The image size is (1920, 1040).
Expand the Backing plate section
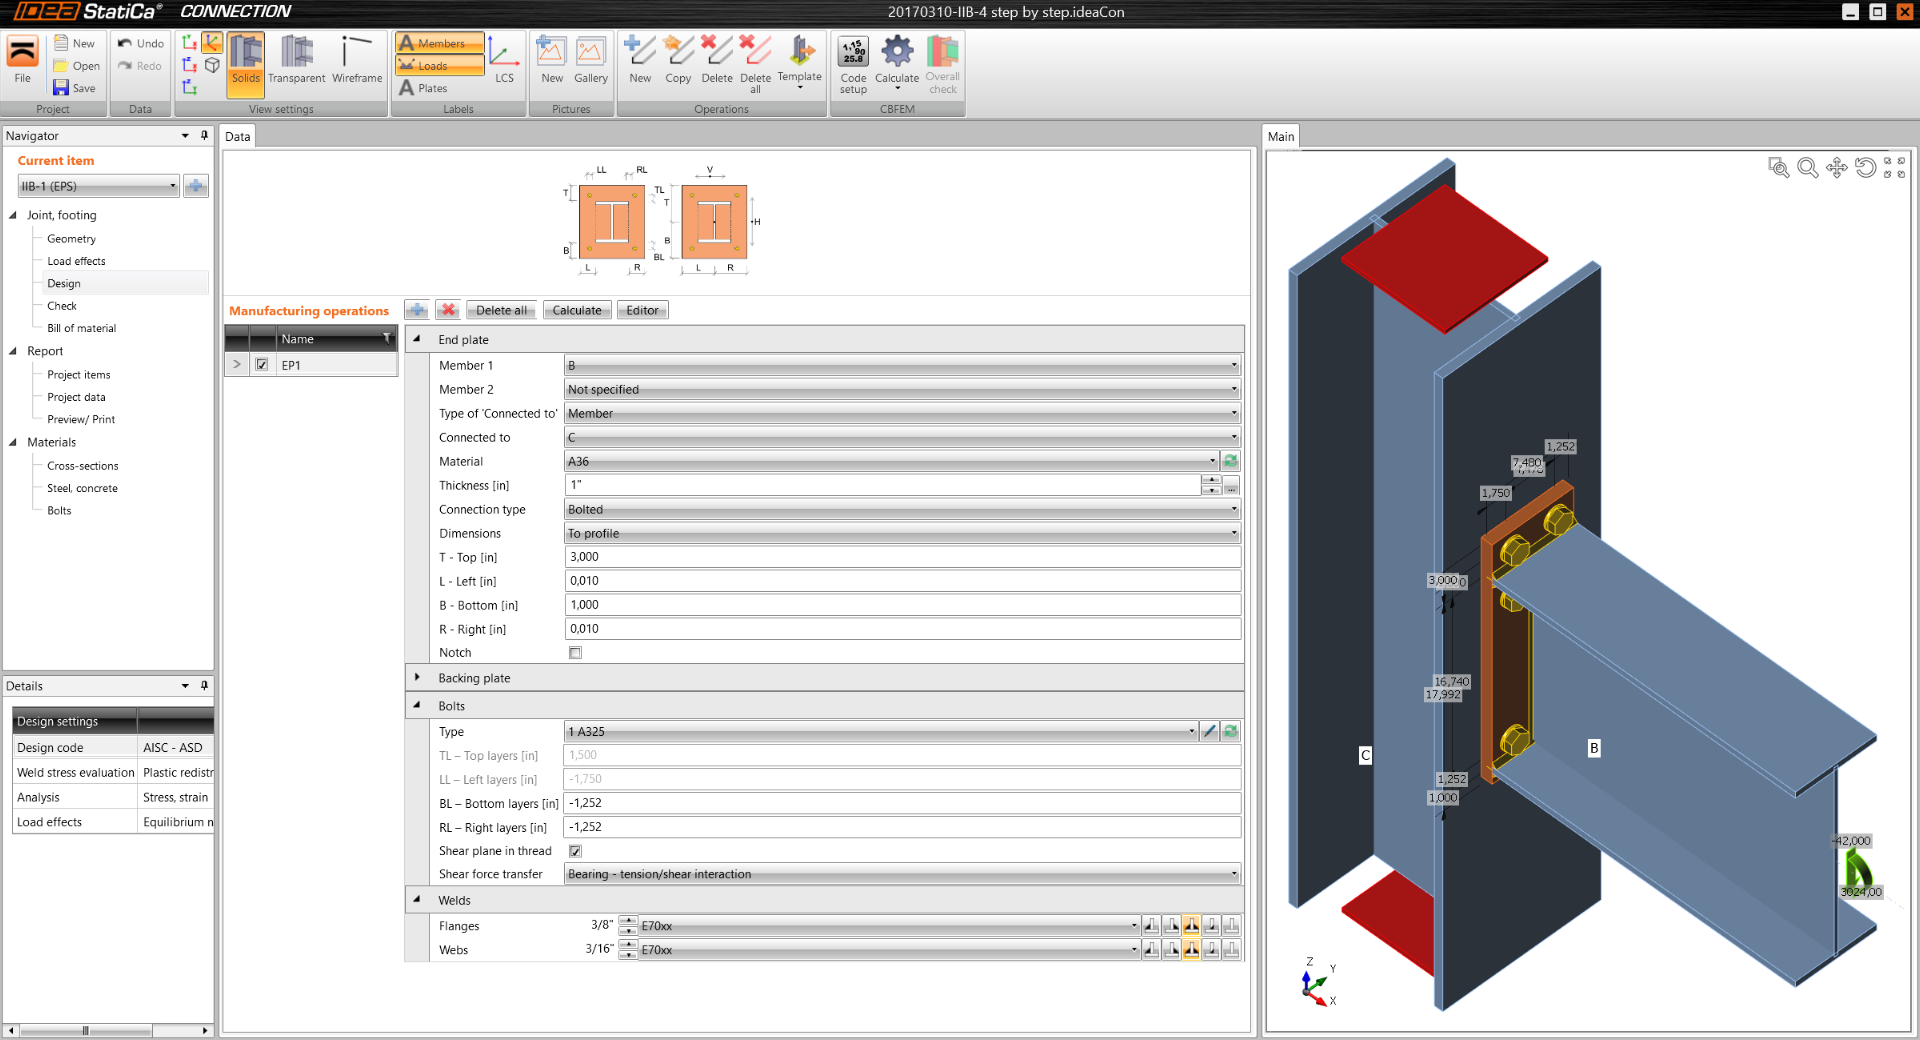(417, 678)
